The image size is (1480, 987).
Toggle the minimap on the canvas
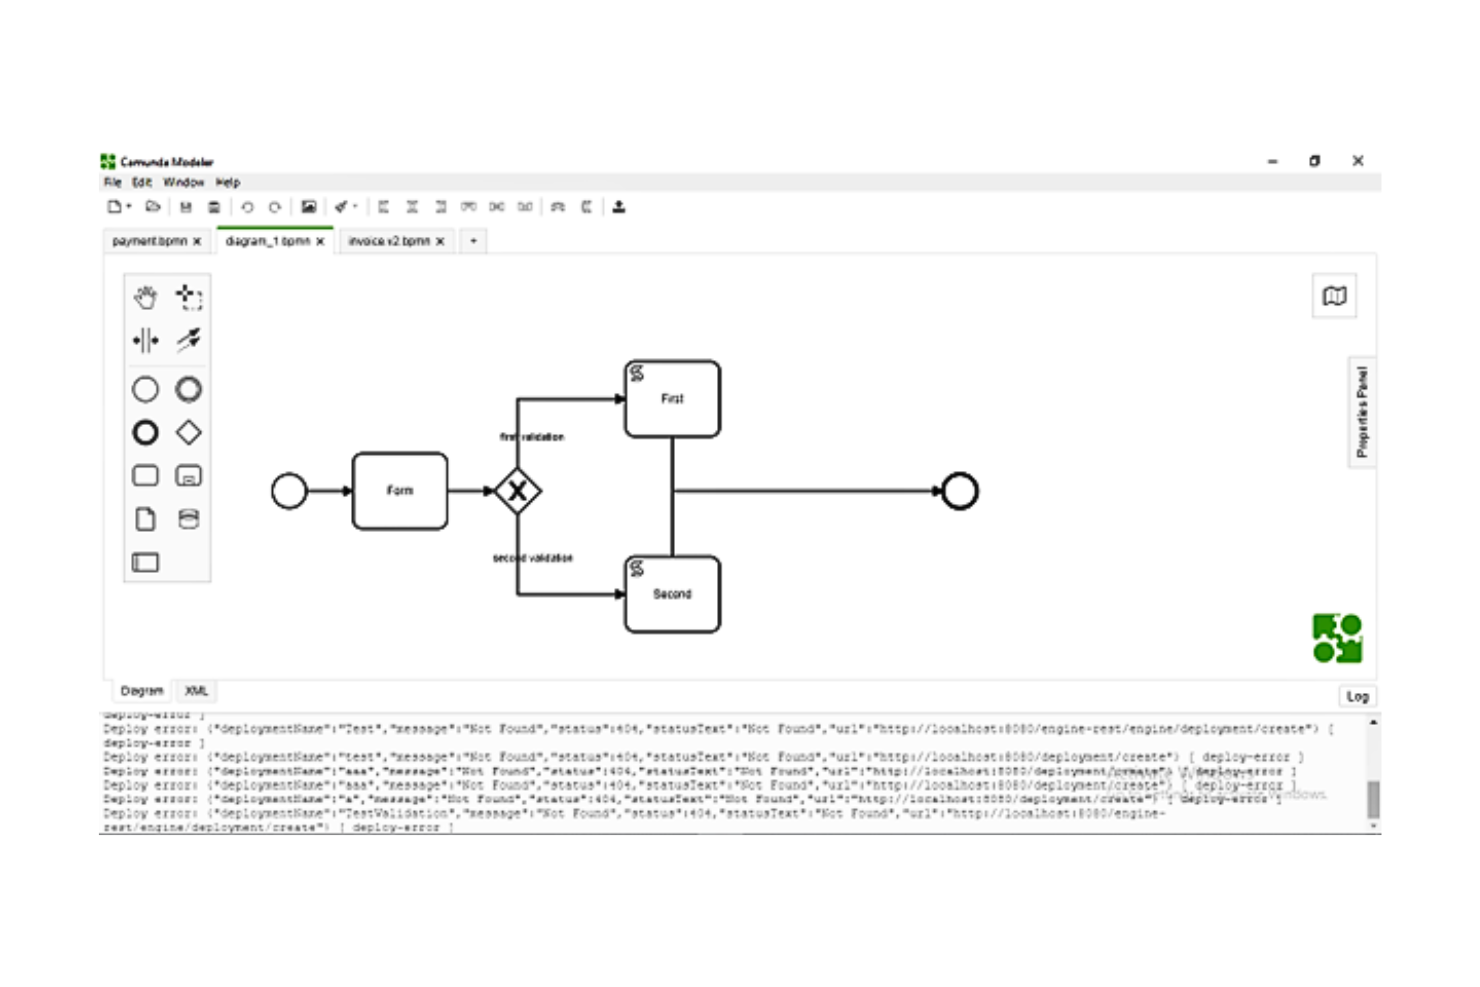click(1334, 296)
